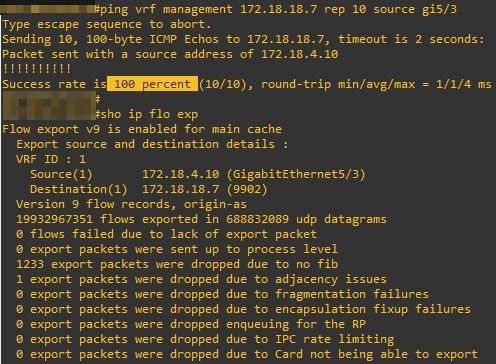
Task: Click the IPC rate limiting line
Action: 205,339
